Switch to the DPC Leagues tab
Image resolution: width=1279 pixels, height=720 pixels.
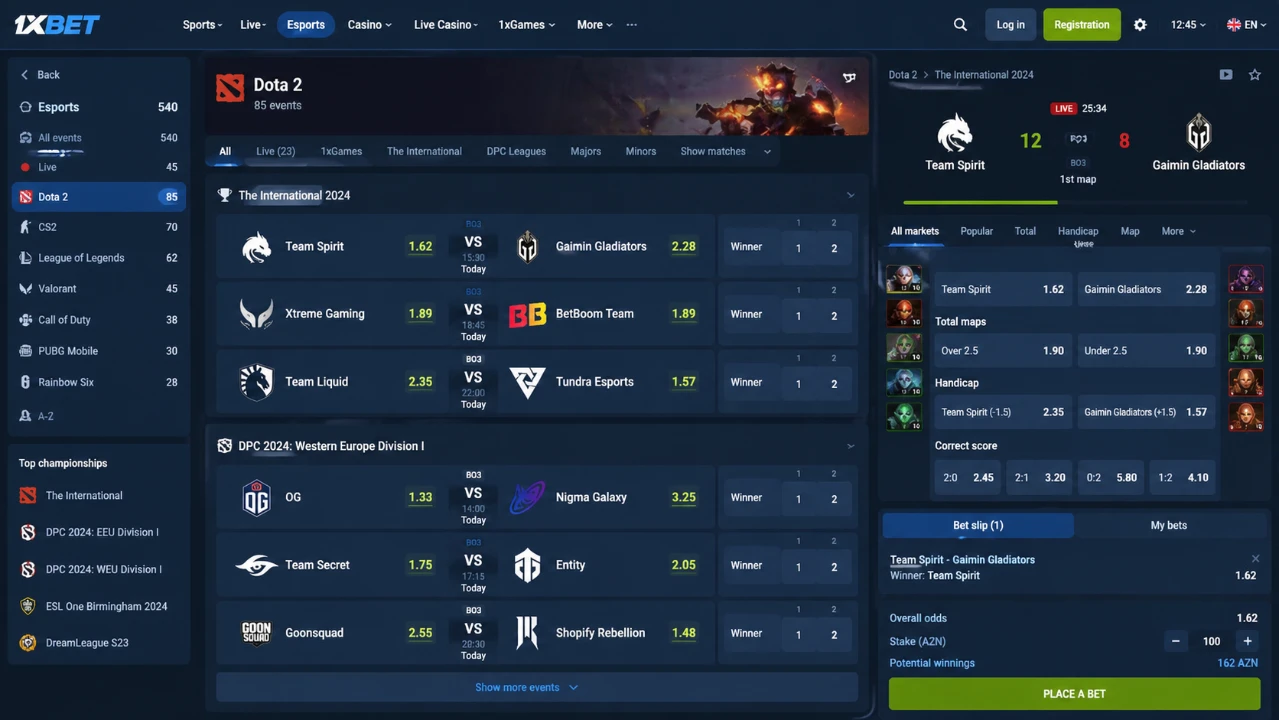click(516, 152)
